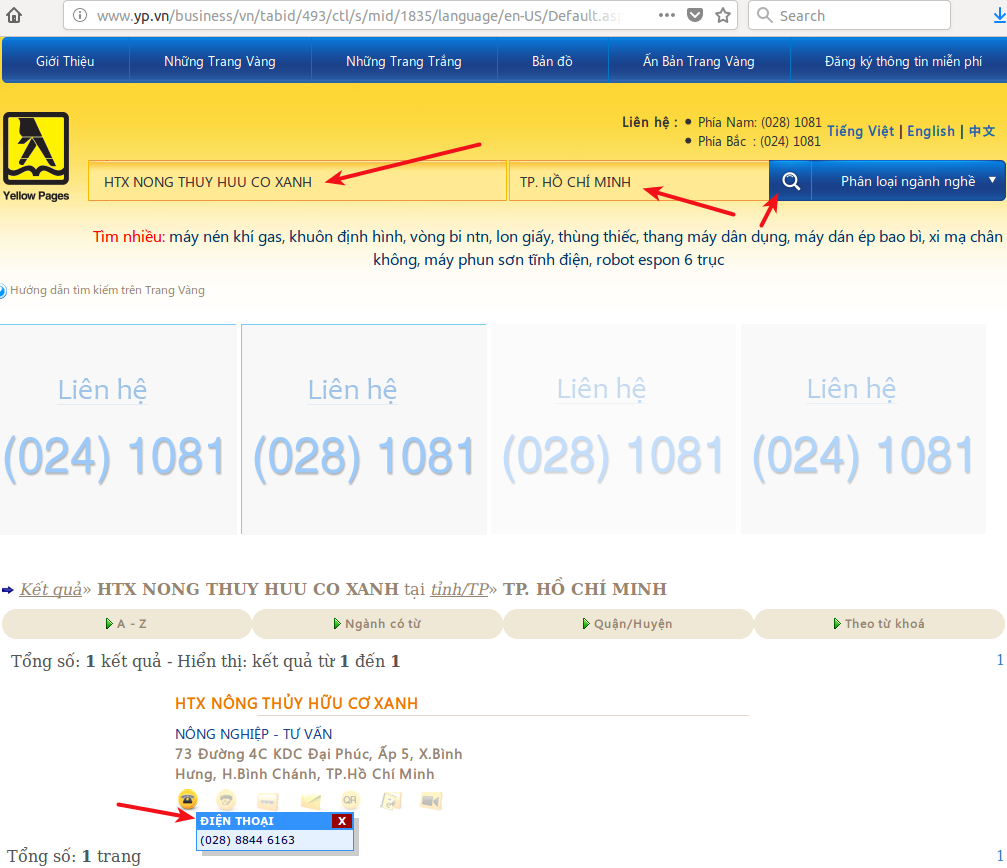This screenshot has height=868, width=1007.
Task: Click search suggestion robot espon 6 trục
Action: click(x=660, y=260)
